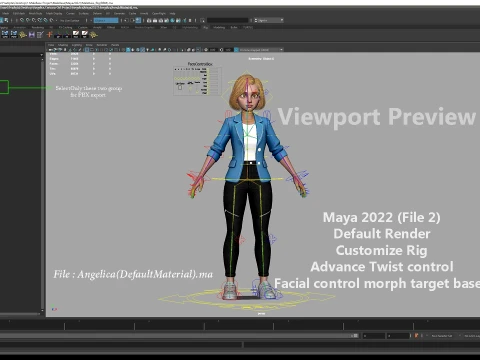Click the FaceControlBox panel in viewport

pos(198,81)
